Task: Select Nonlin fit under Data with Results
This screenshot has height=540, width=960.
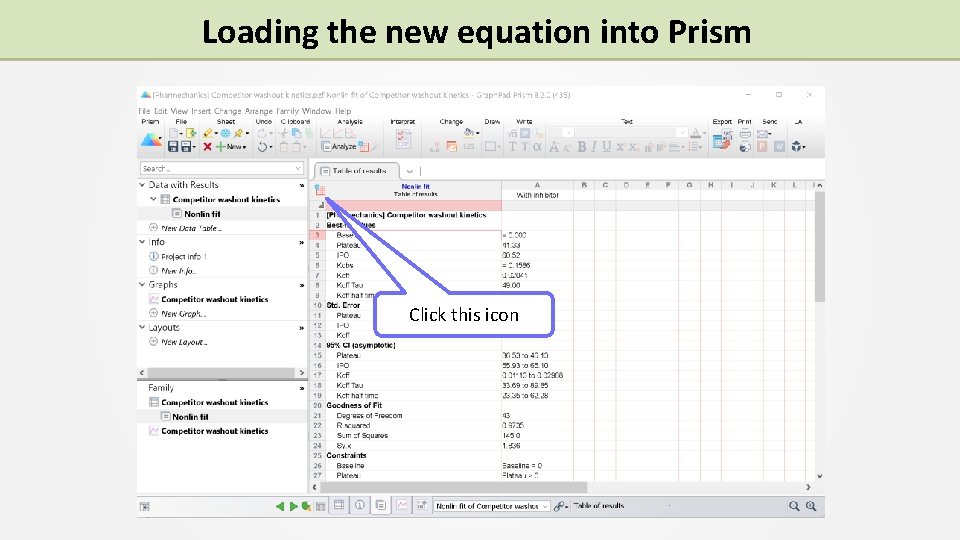Action: pos(202,214)
